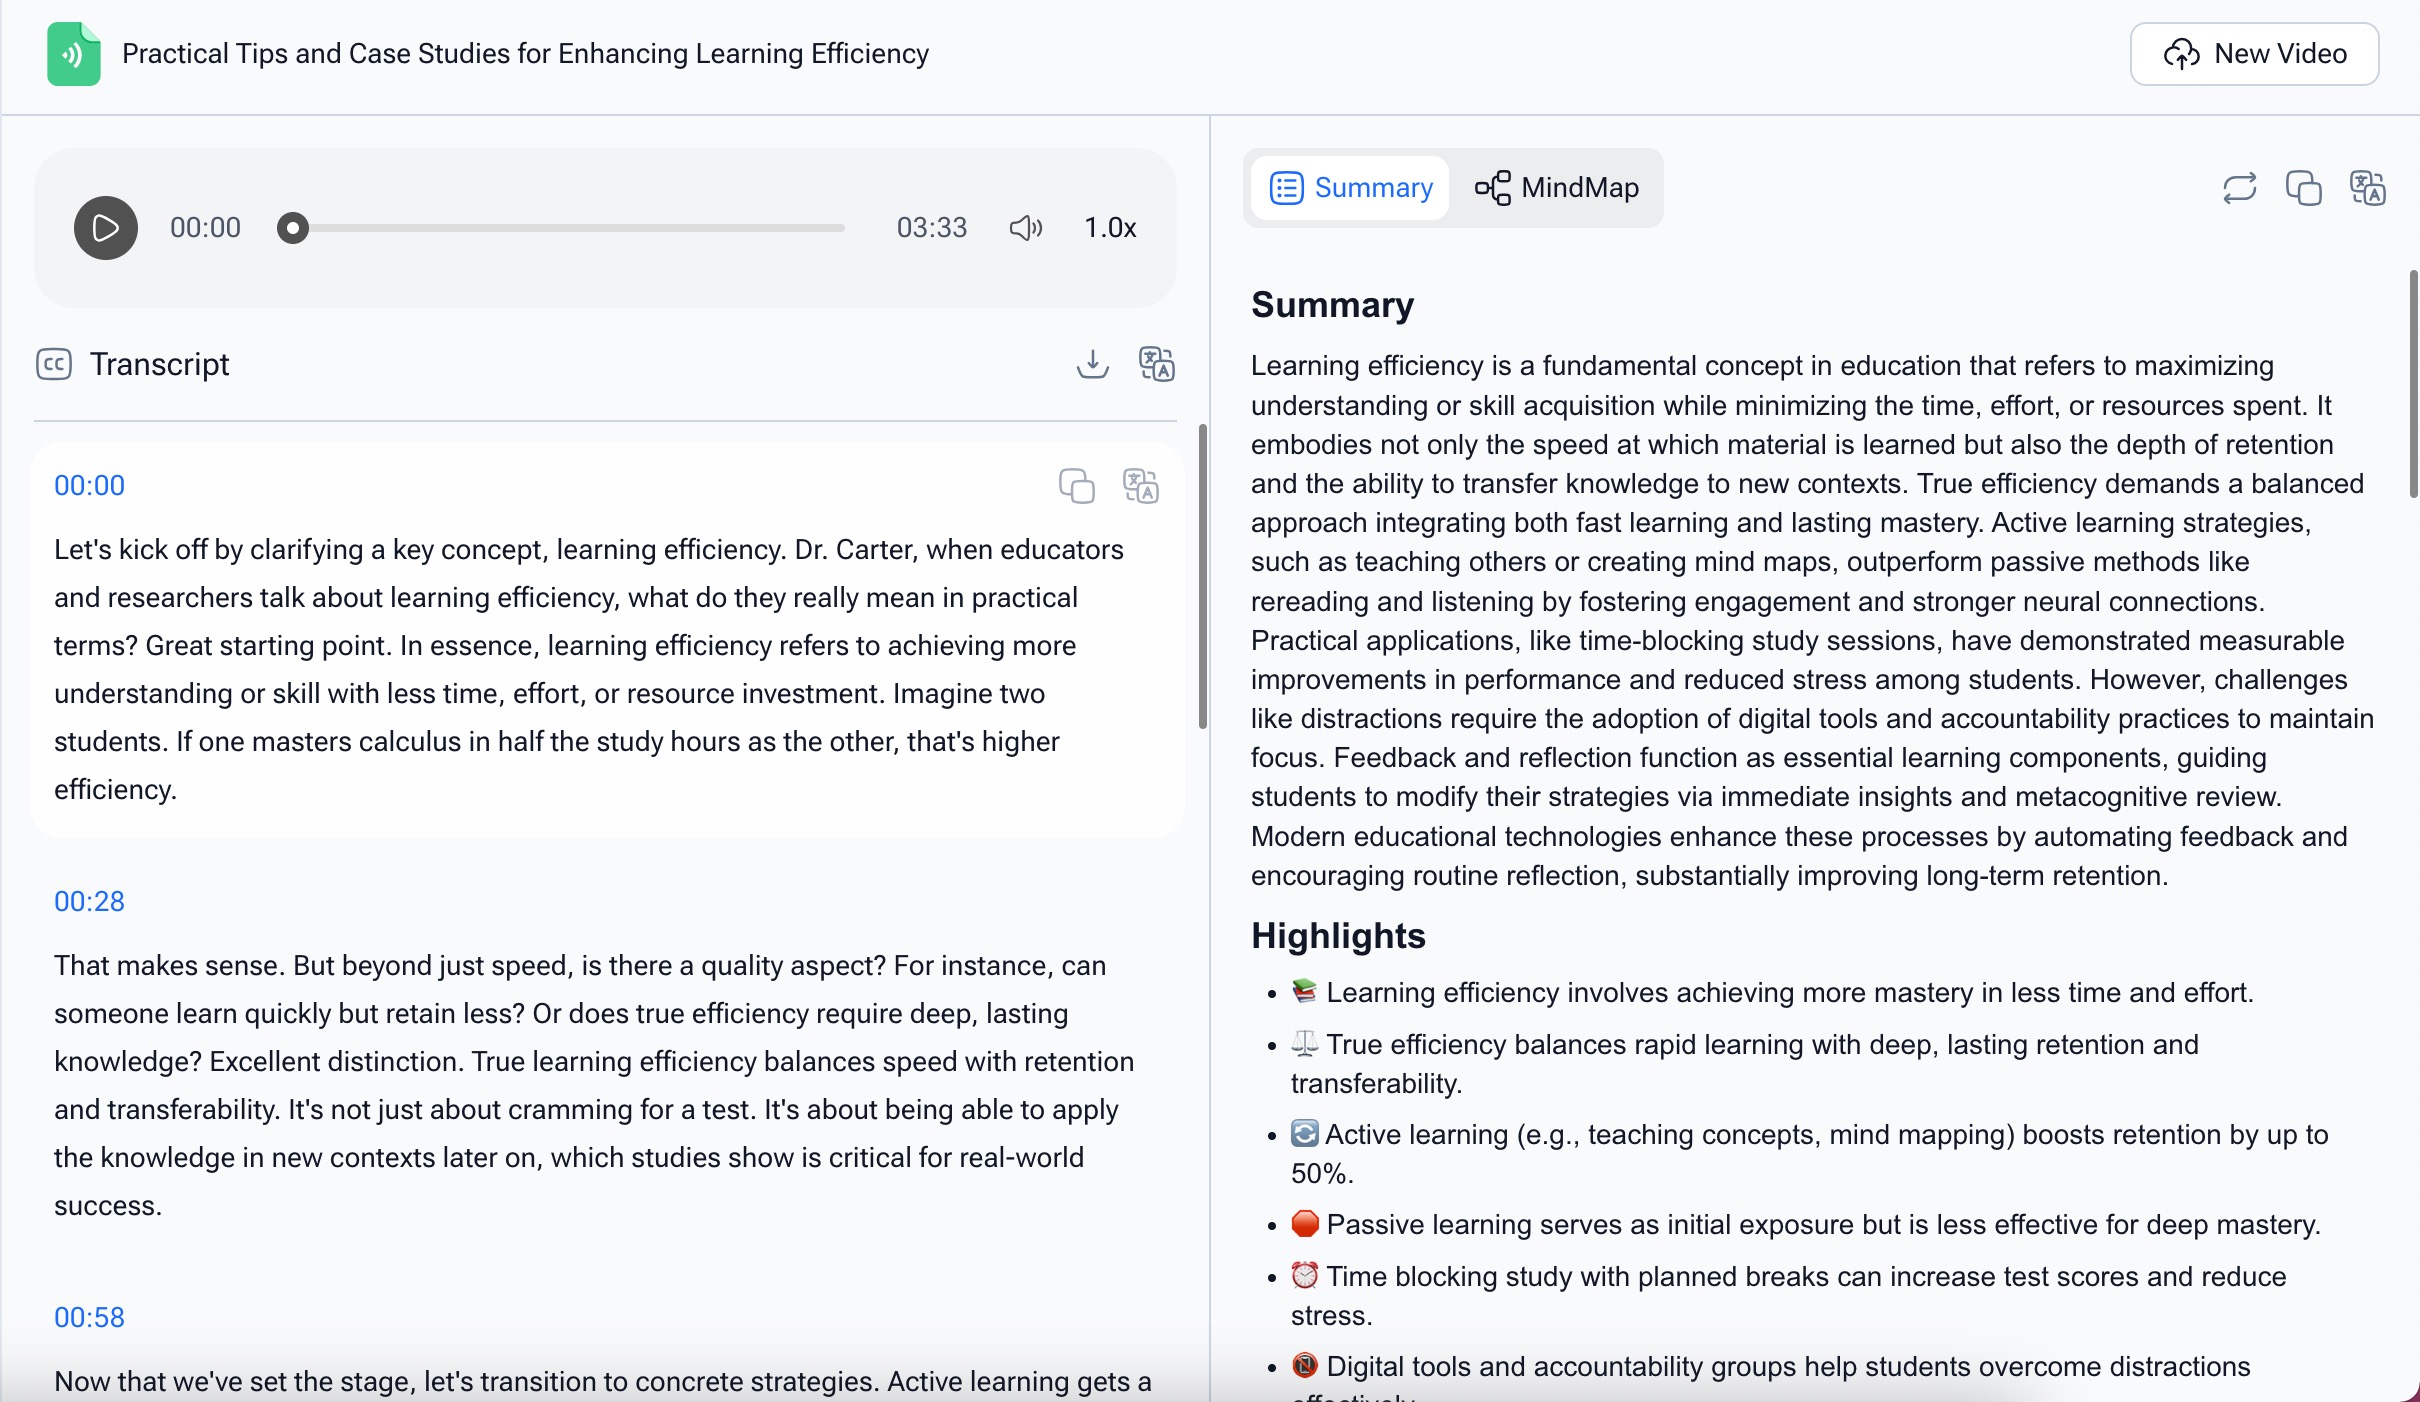
Task: Click the 03:33 total duration text
Action: tap(931, 228)
